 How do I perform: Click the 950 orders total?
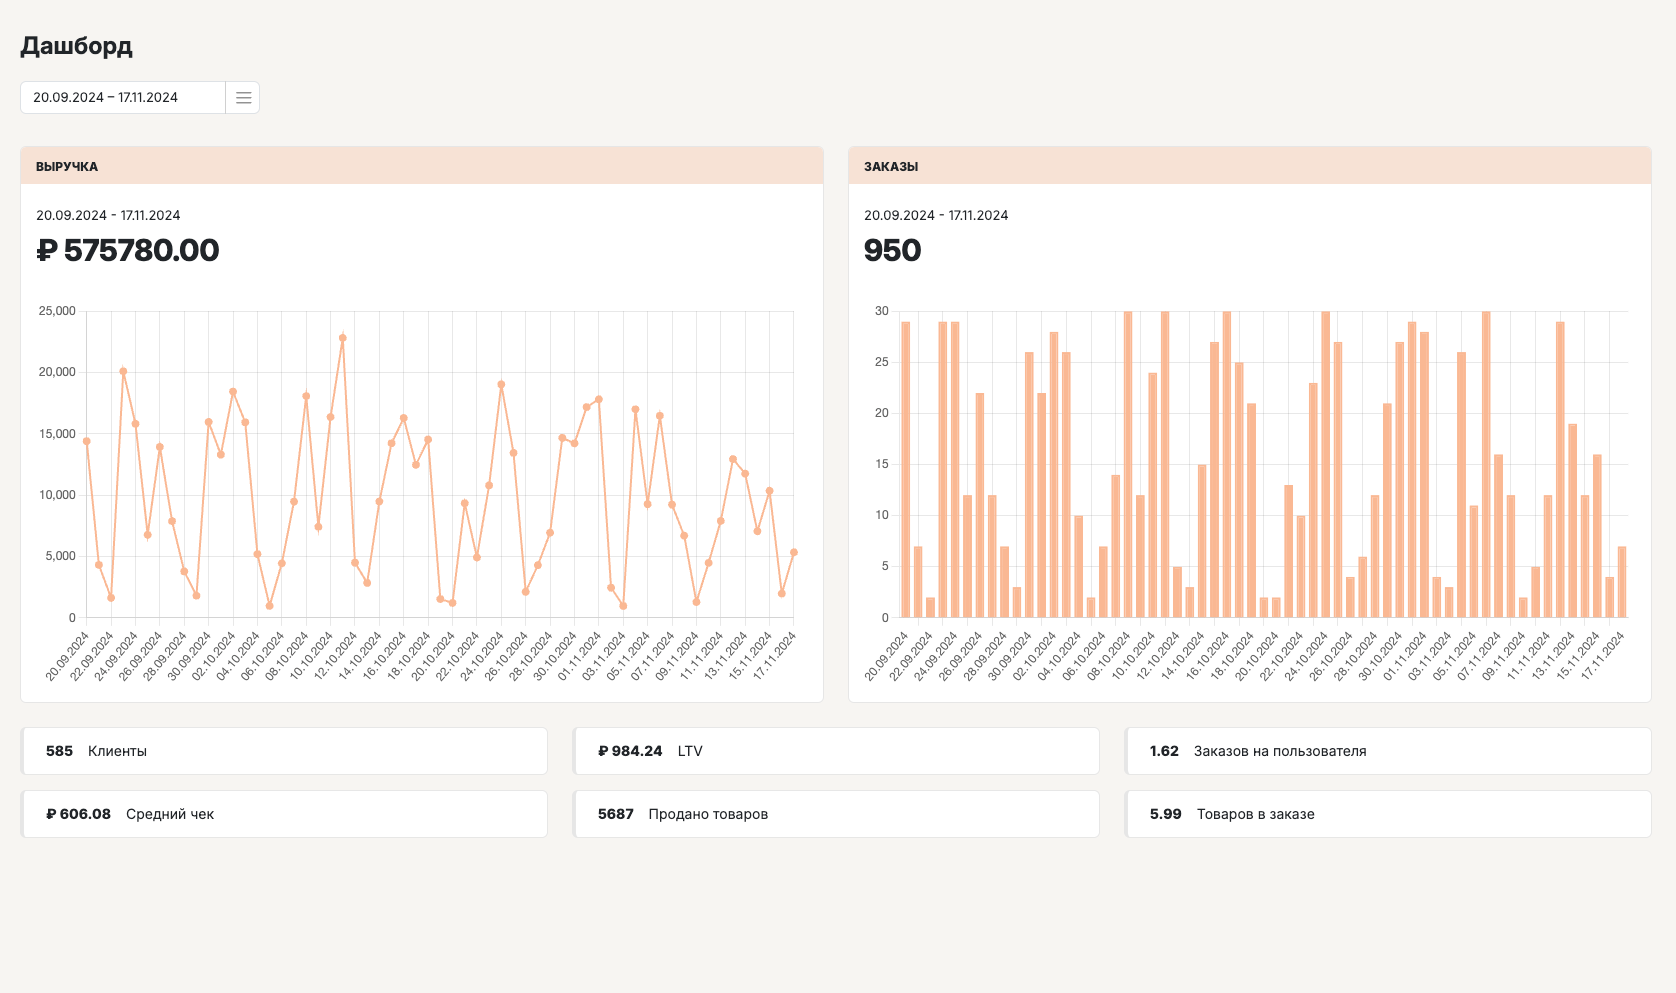pos(892,250)
